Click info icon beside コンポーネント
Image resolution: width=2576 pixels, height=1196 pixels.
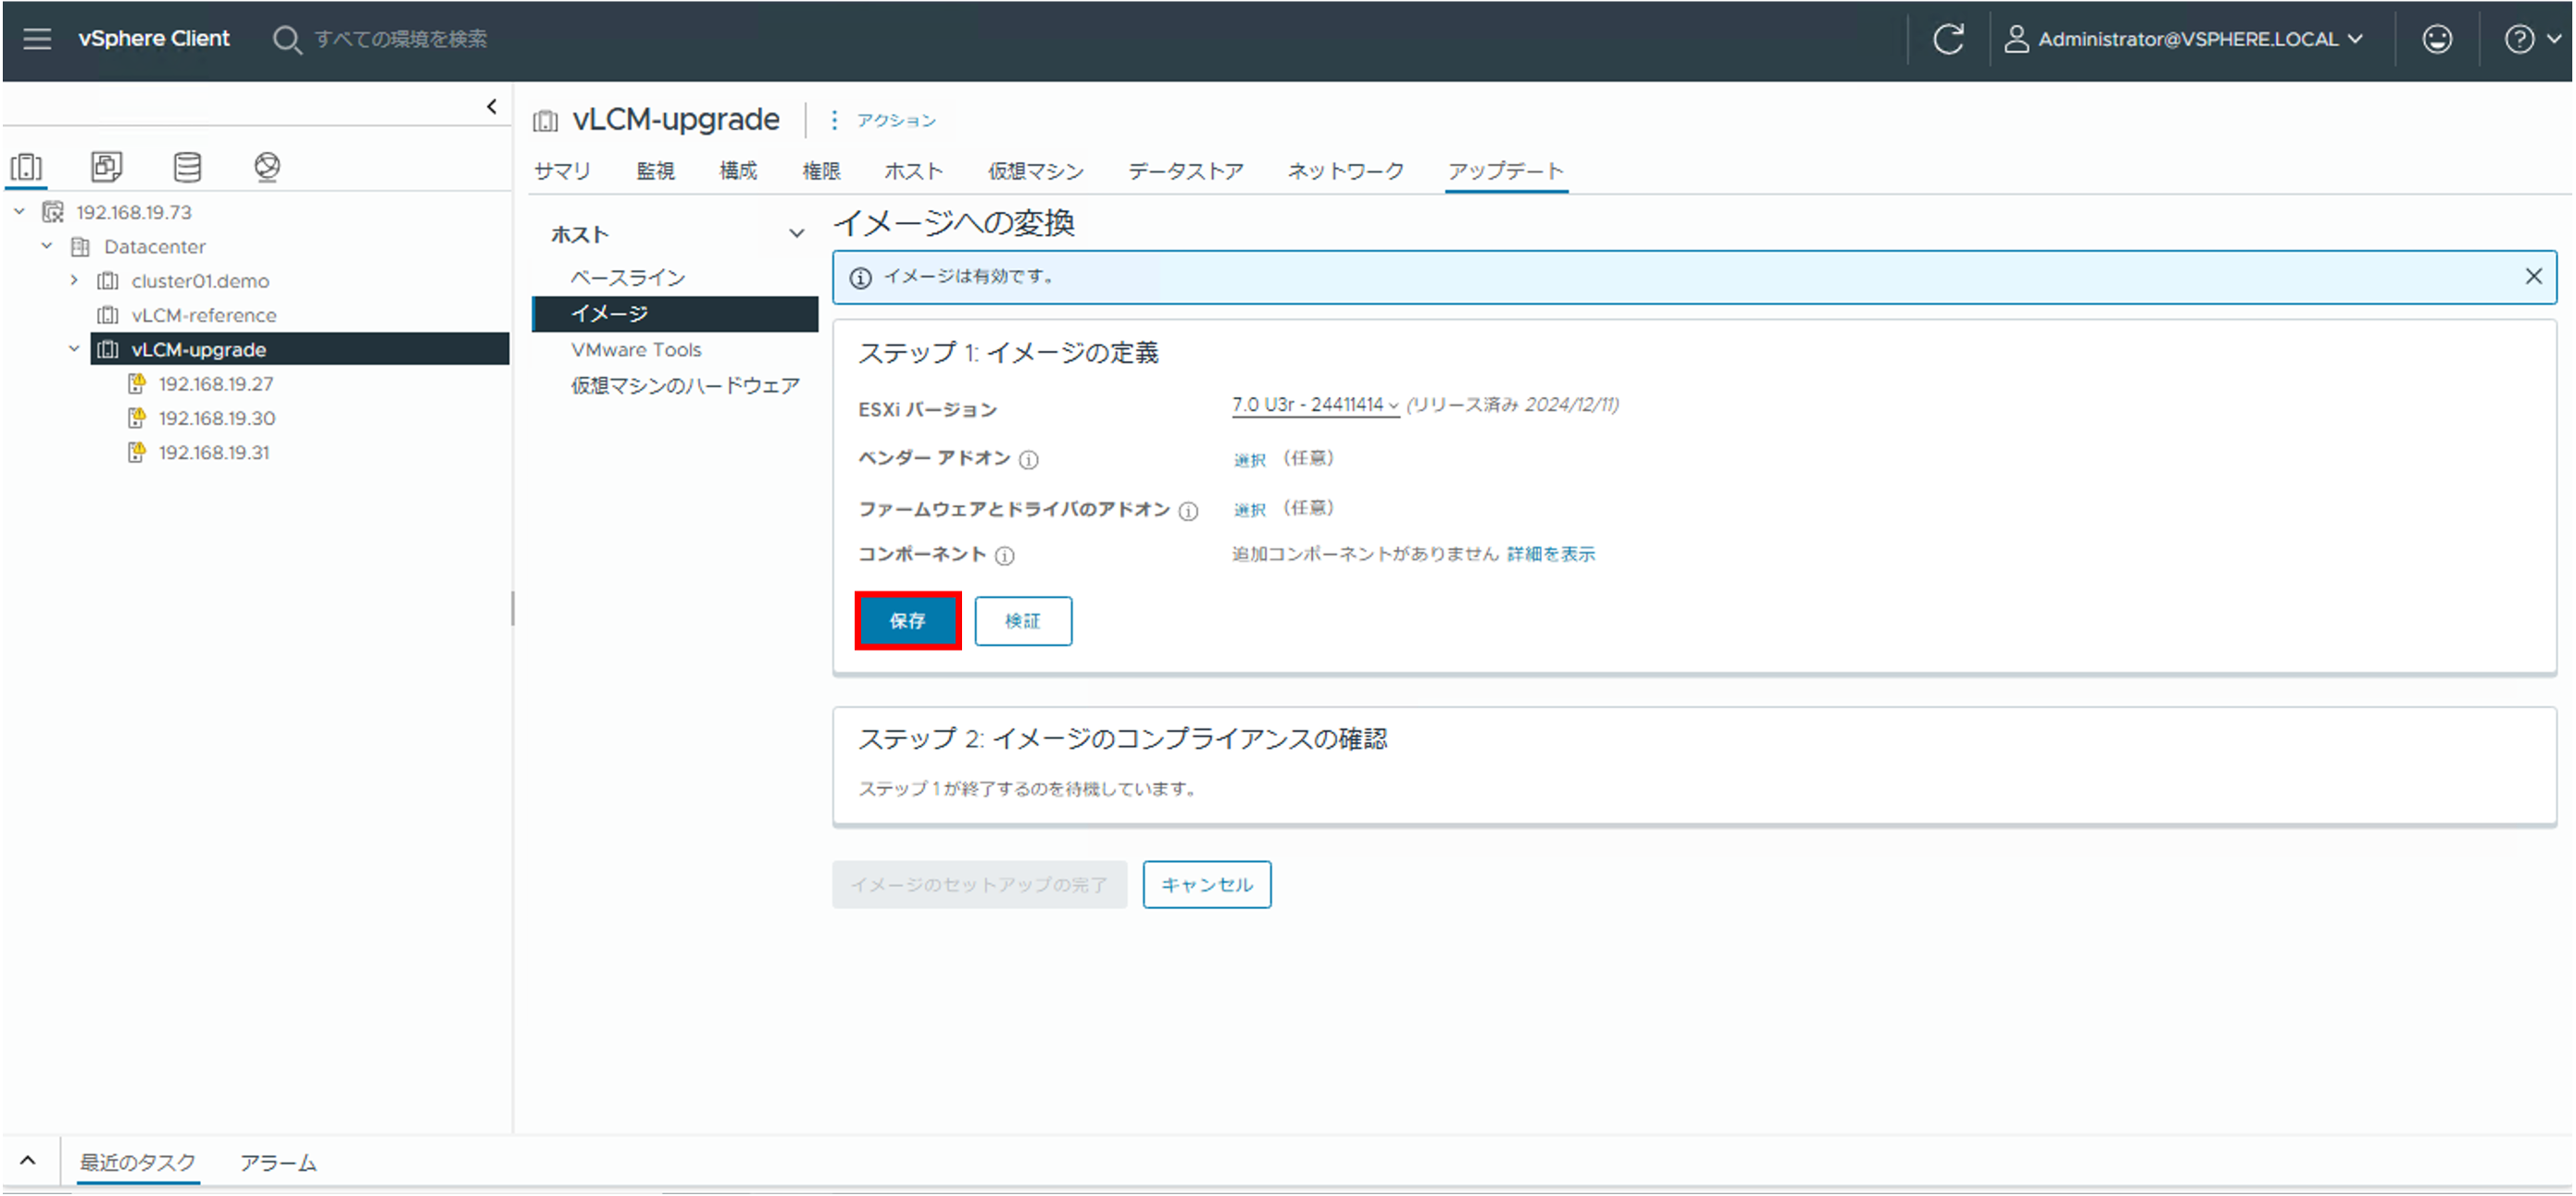click(x=1004, y=556)
